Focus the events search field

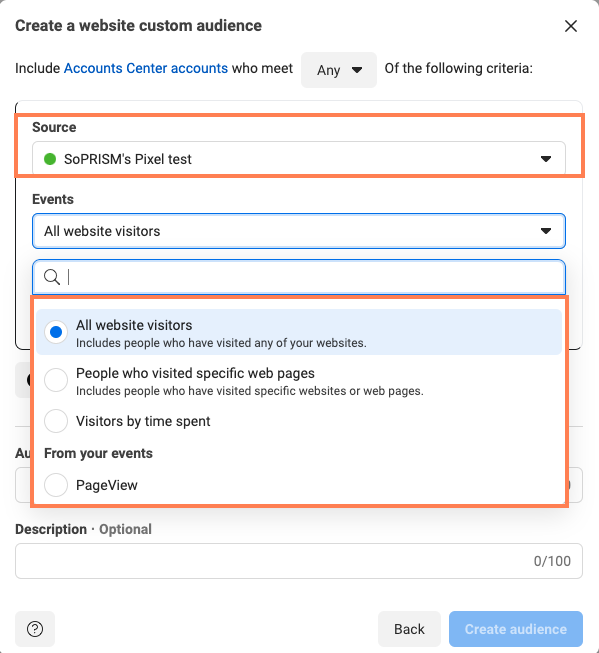click(x=299, y=277)
